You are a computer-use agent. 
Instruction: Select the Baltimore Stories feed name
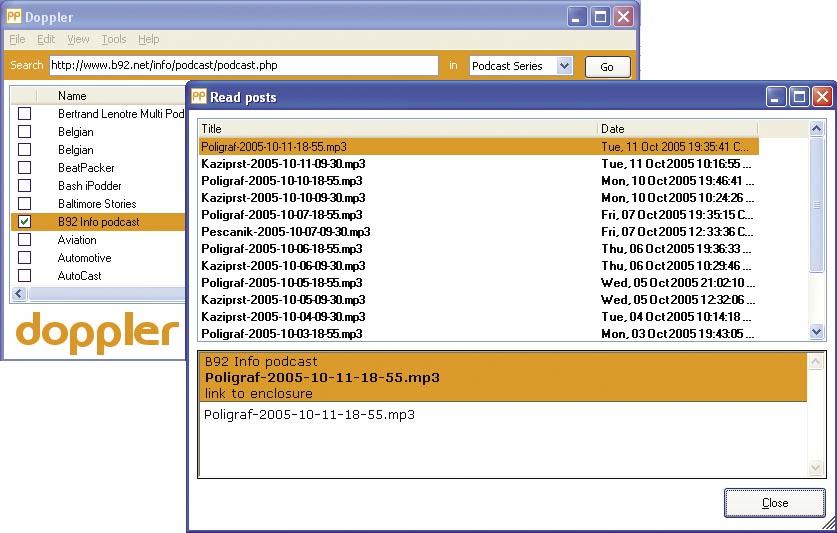tap(97, 203)
